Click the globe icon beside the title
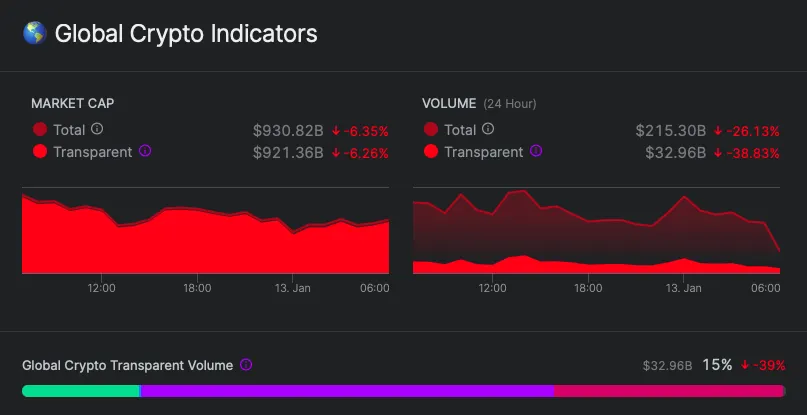807x415 pixels. click(x=34, y=34)
